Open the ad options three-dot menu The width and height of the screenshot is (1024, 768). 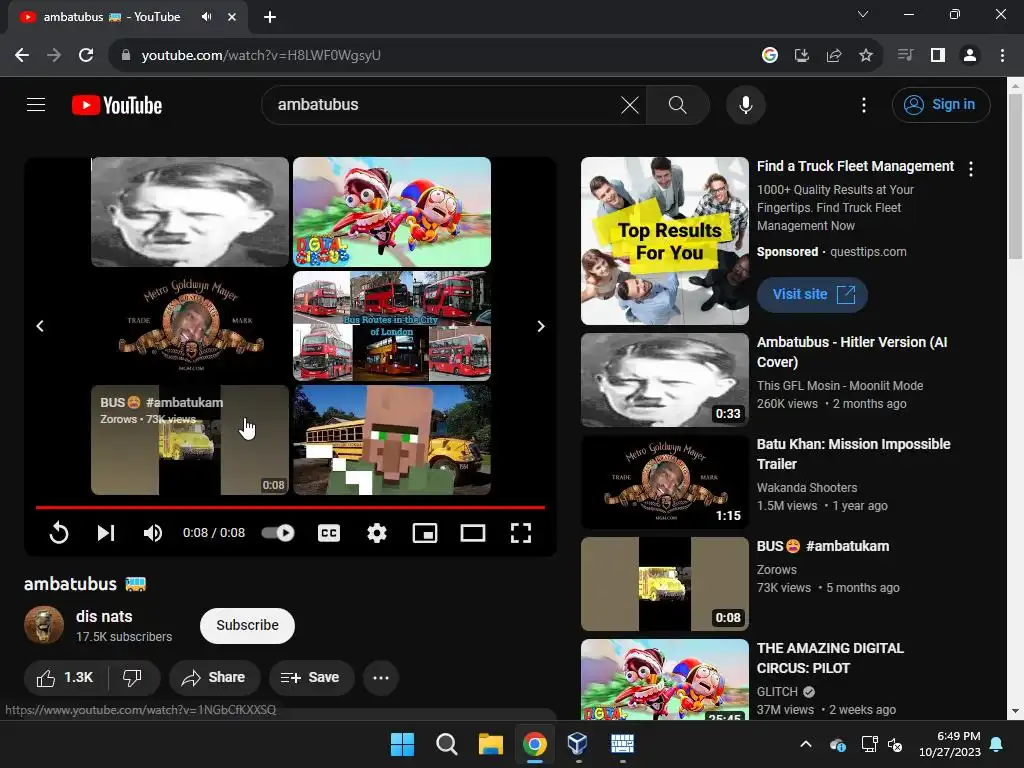tap(971, 168)
